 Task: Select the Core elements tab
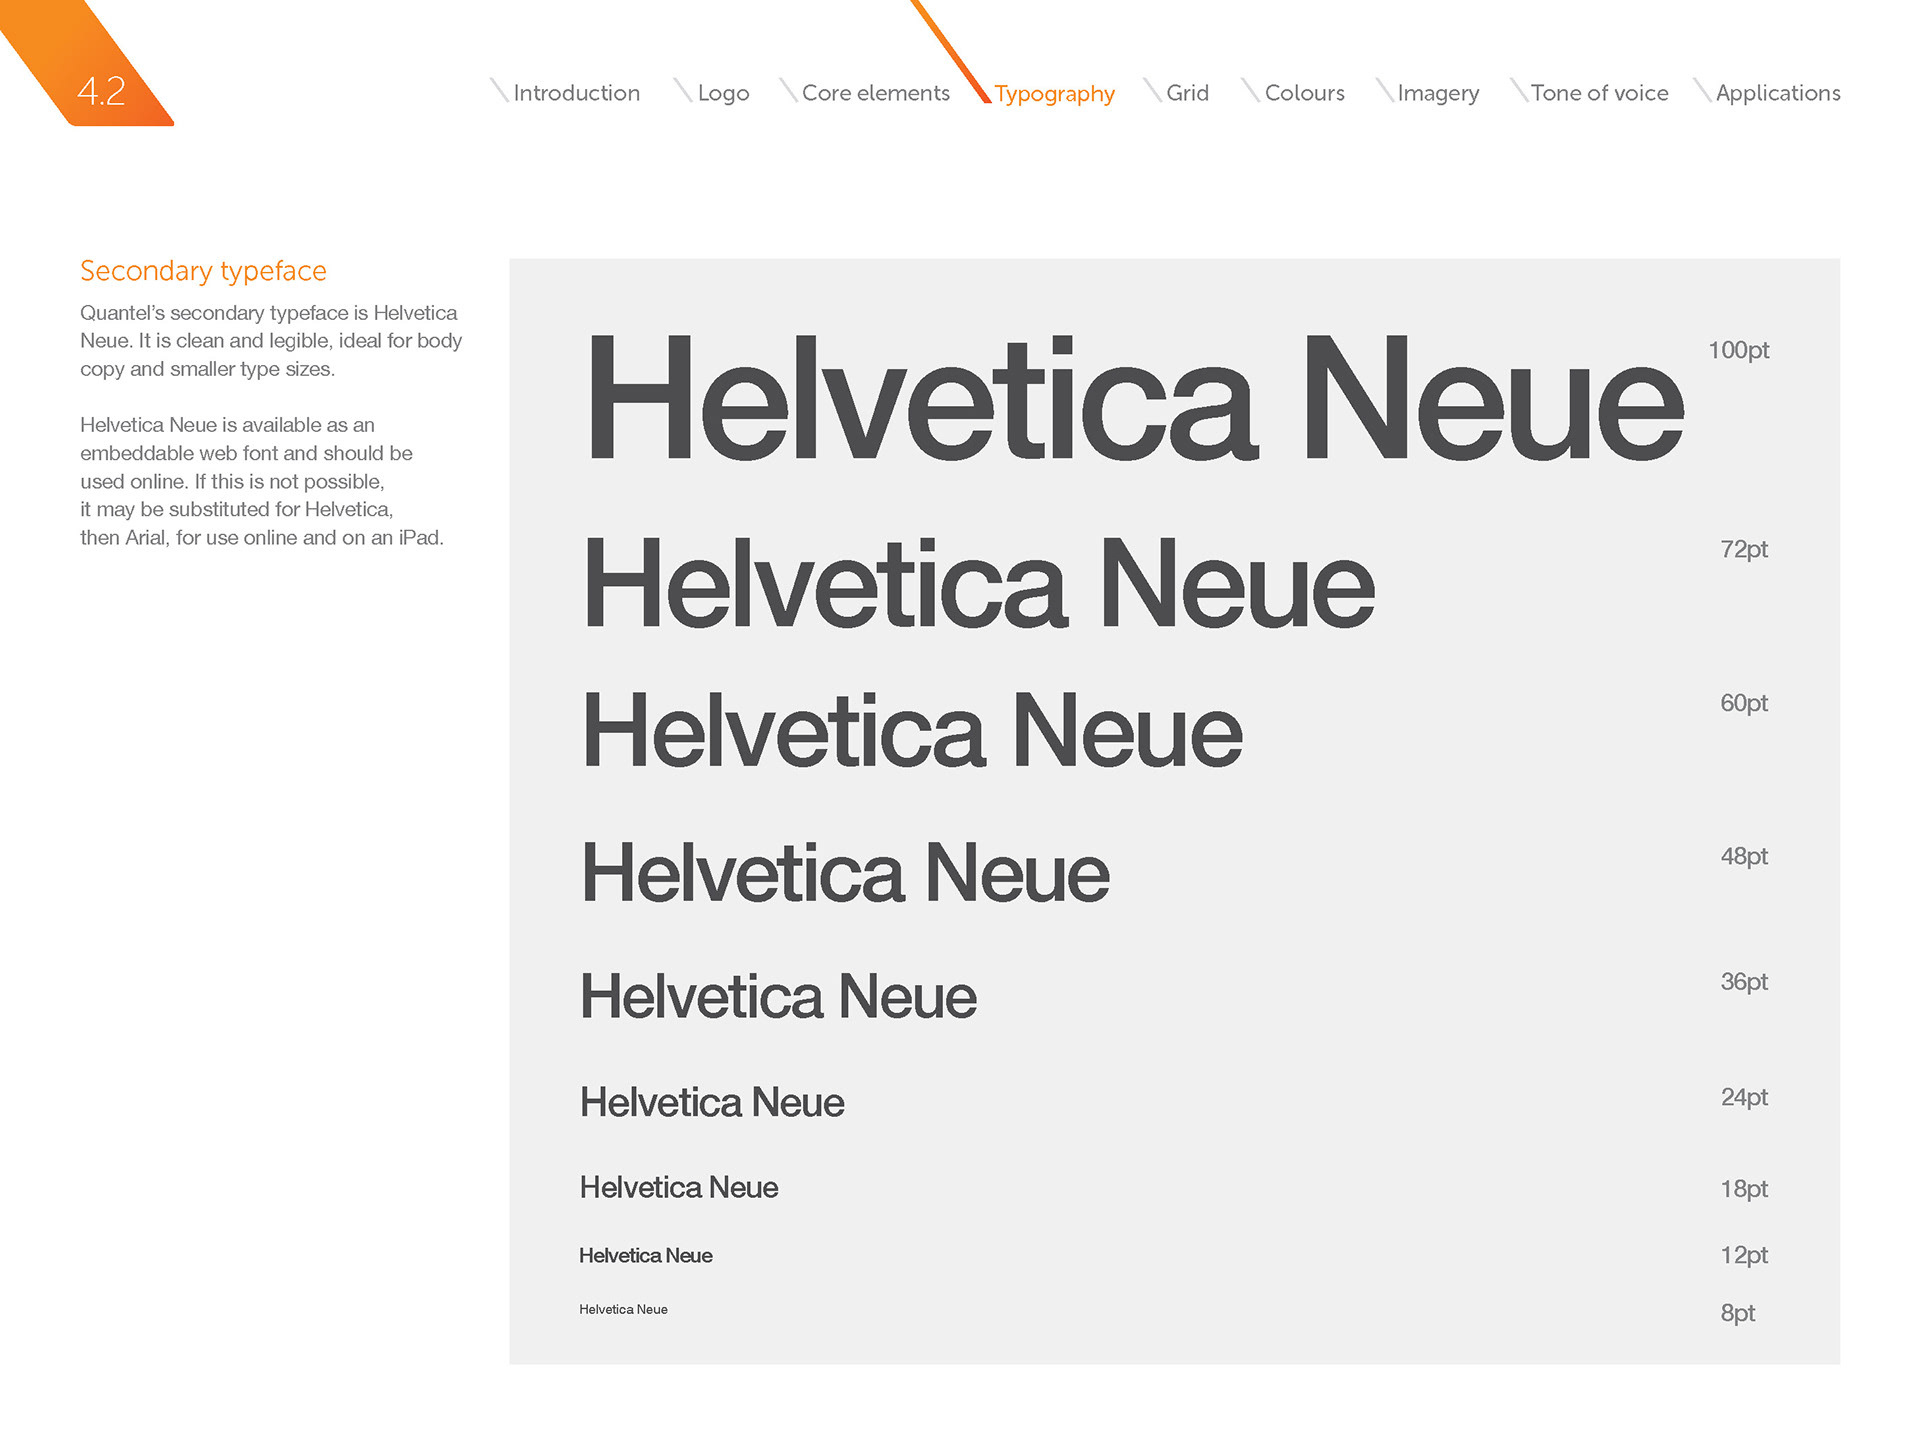pos(876,93)
